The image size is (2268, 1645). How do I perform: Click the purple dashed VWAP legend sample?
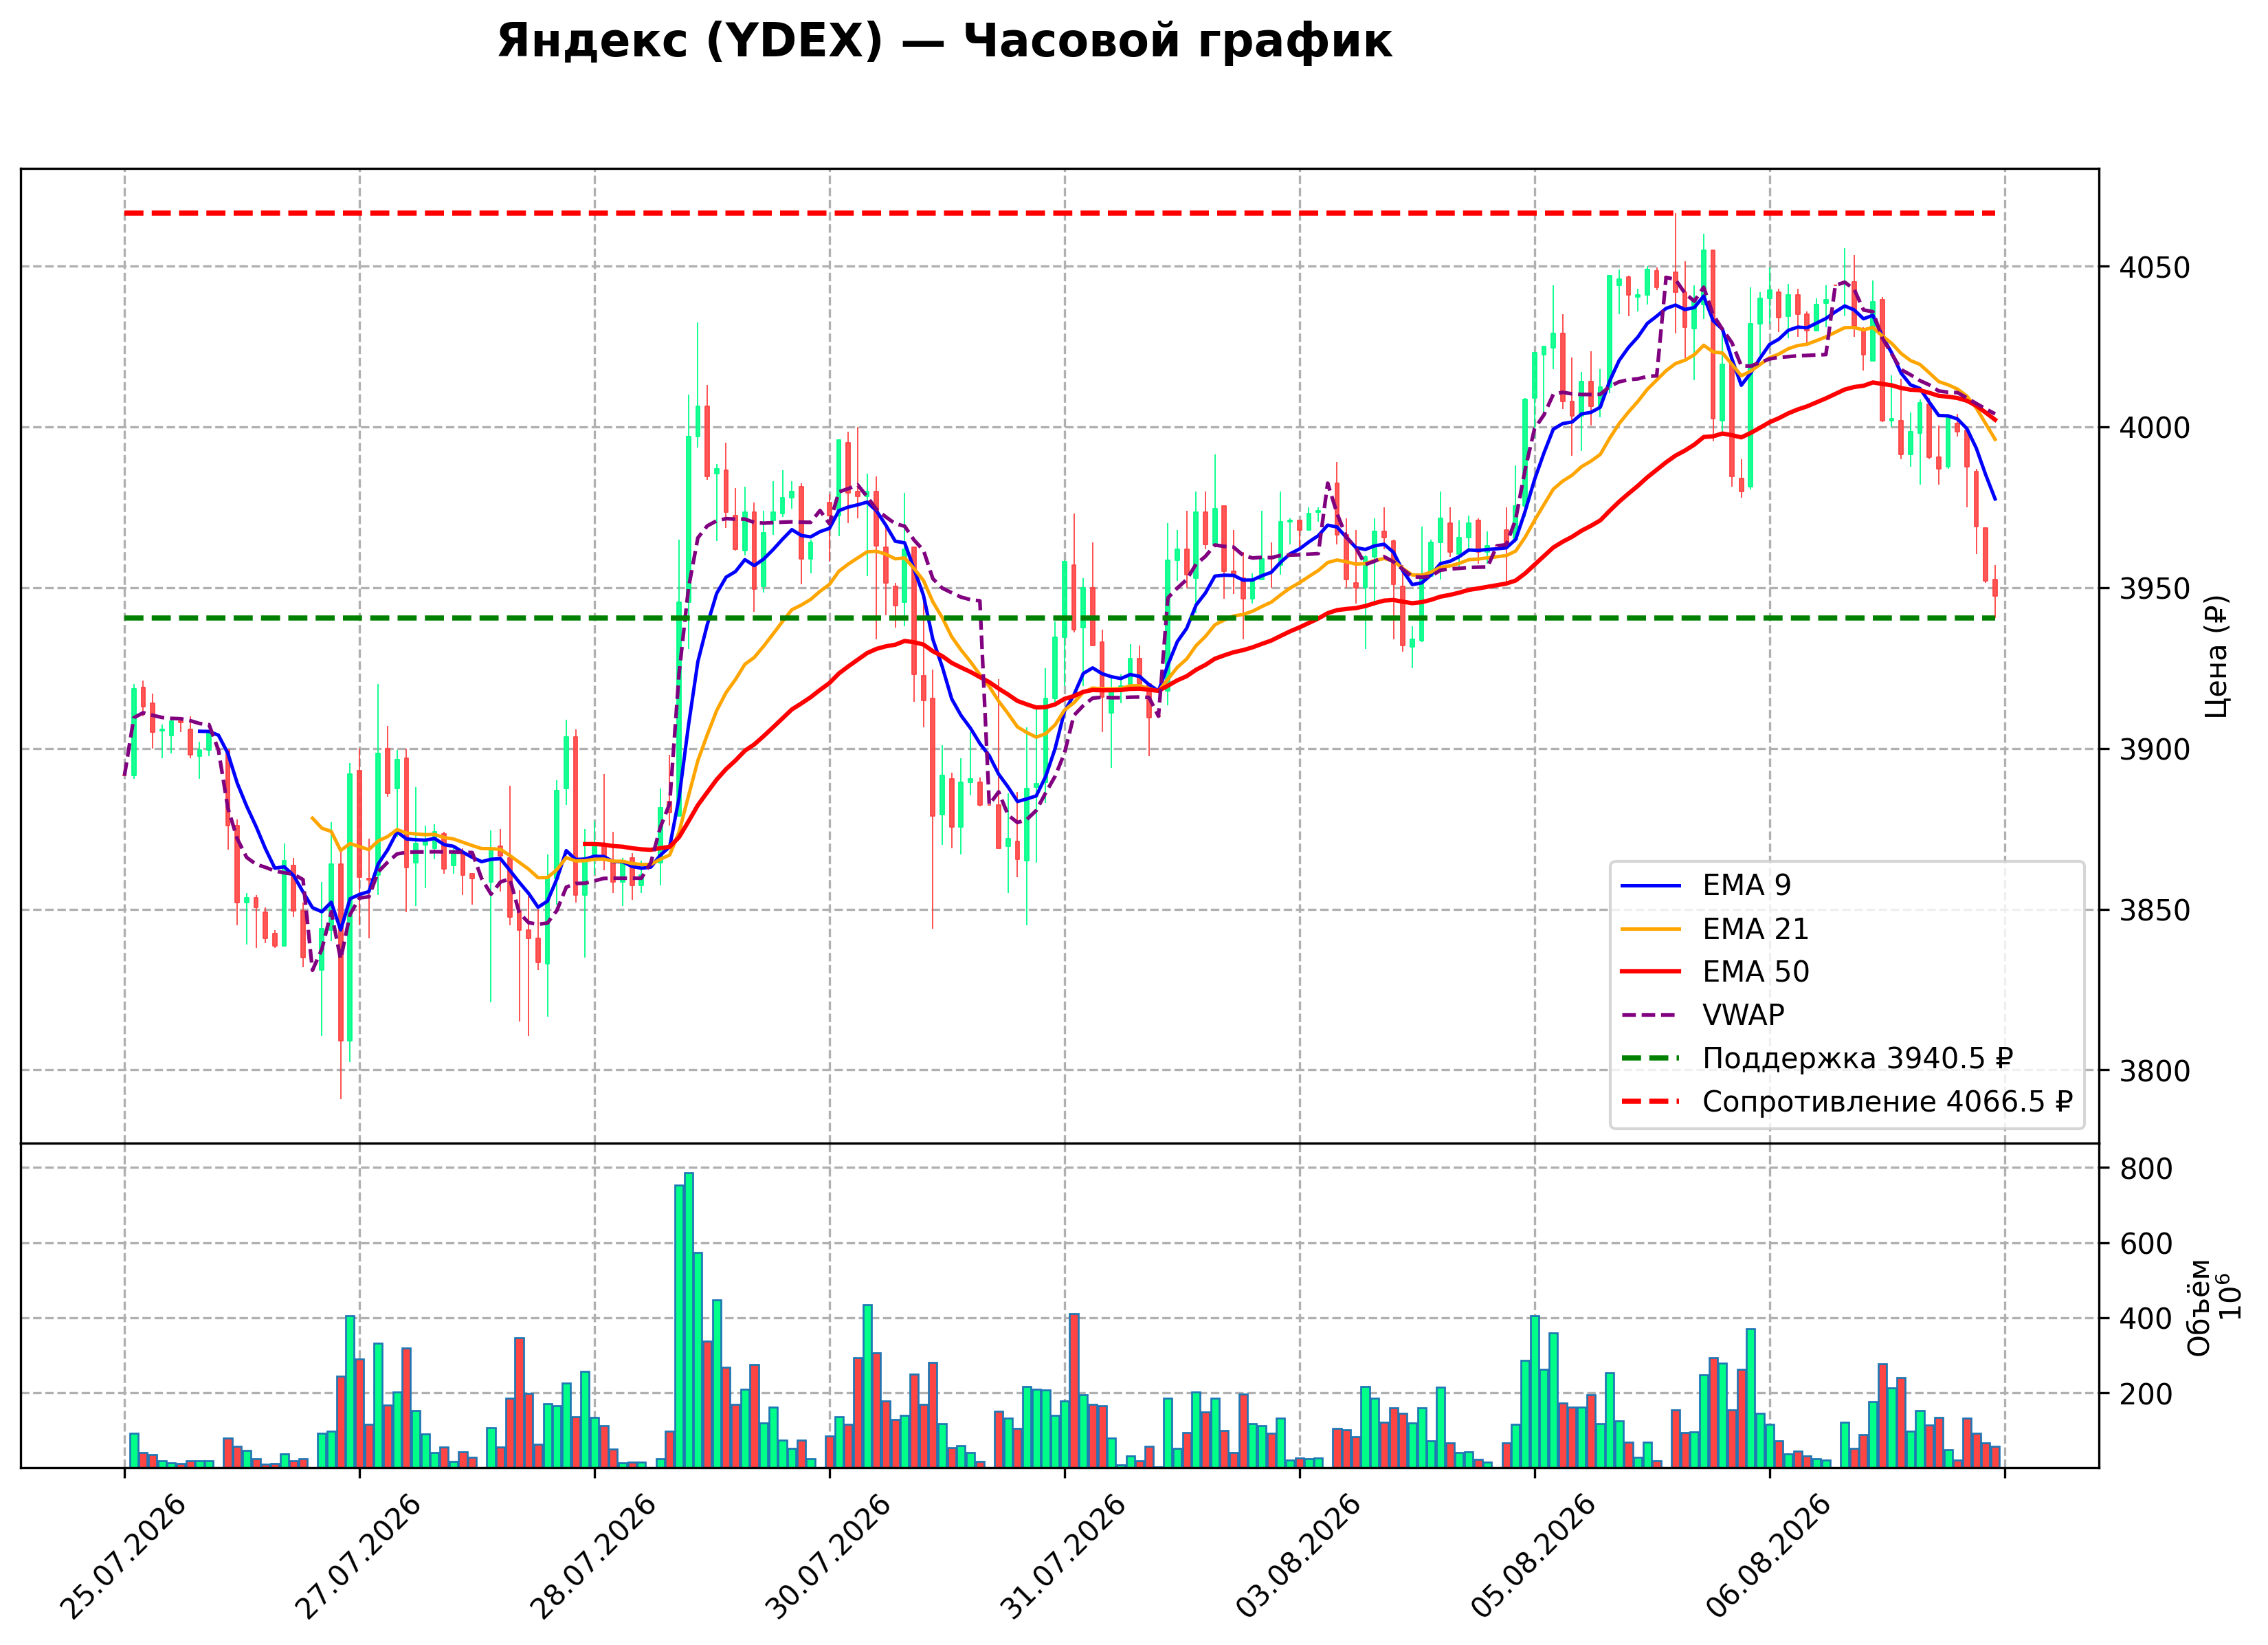click(1650, 1015)
